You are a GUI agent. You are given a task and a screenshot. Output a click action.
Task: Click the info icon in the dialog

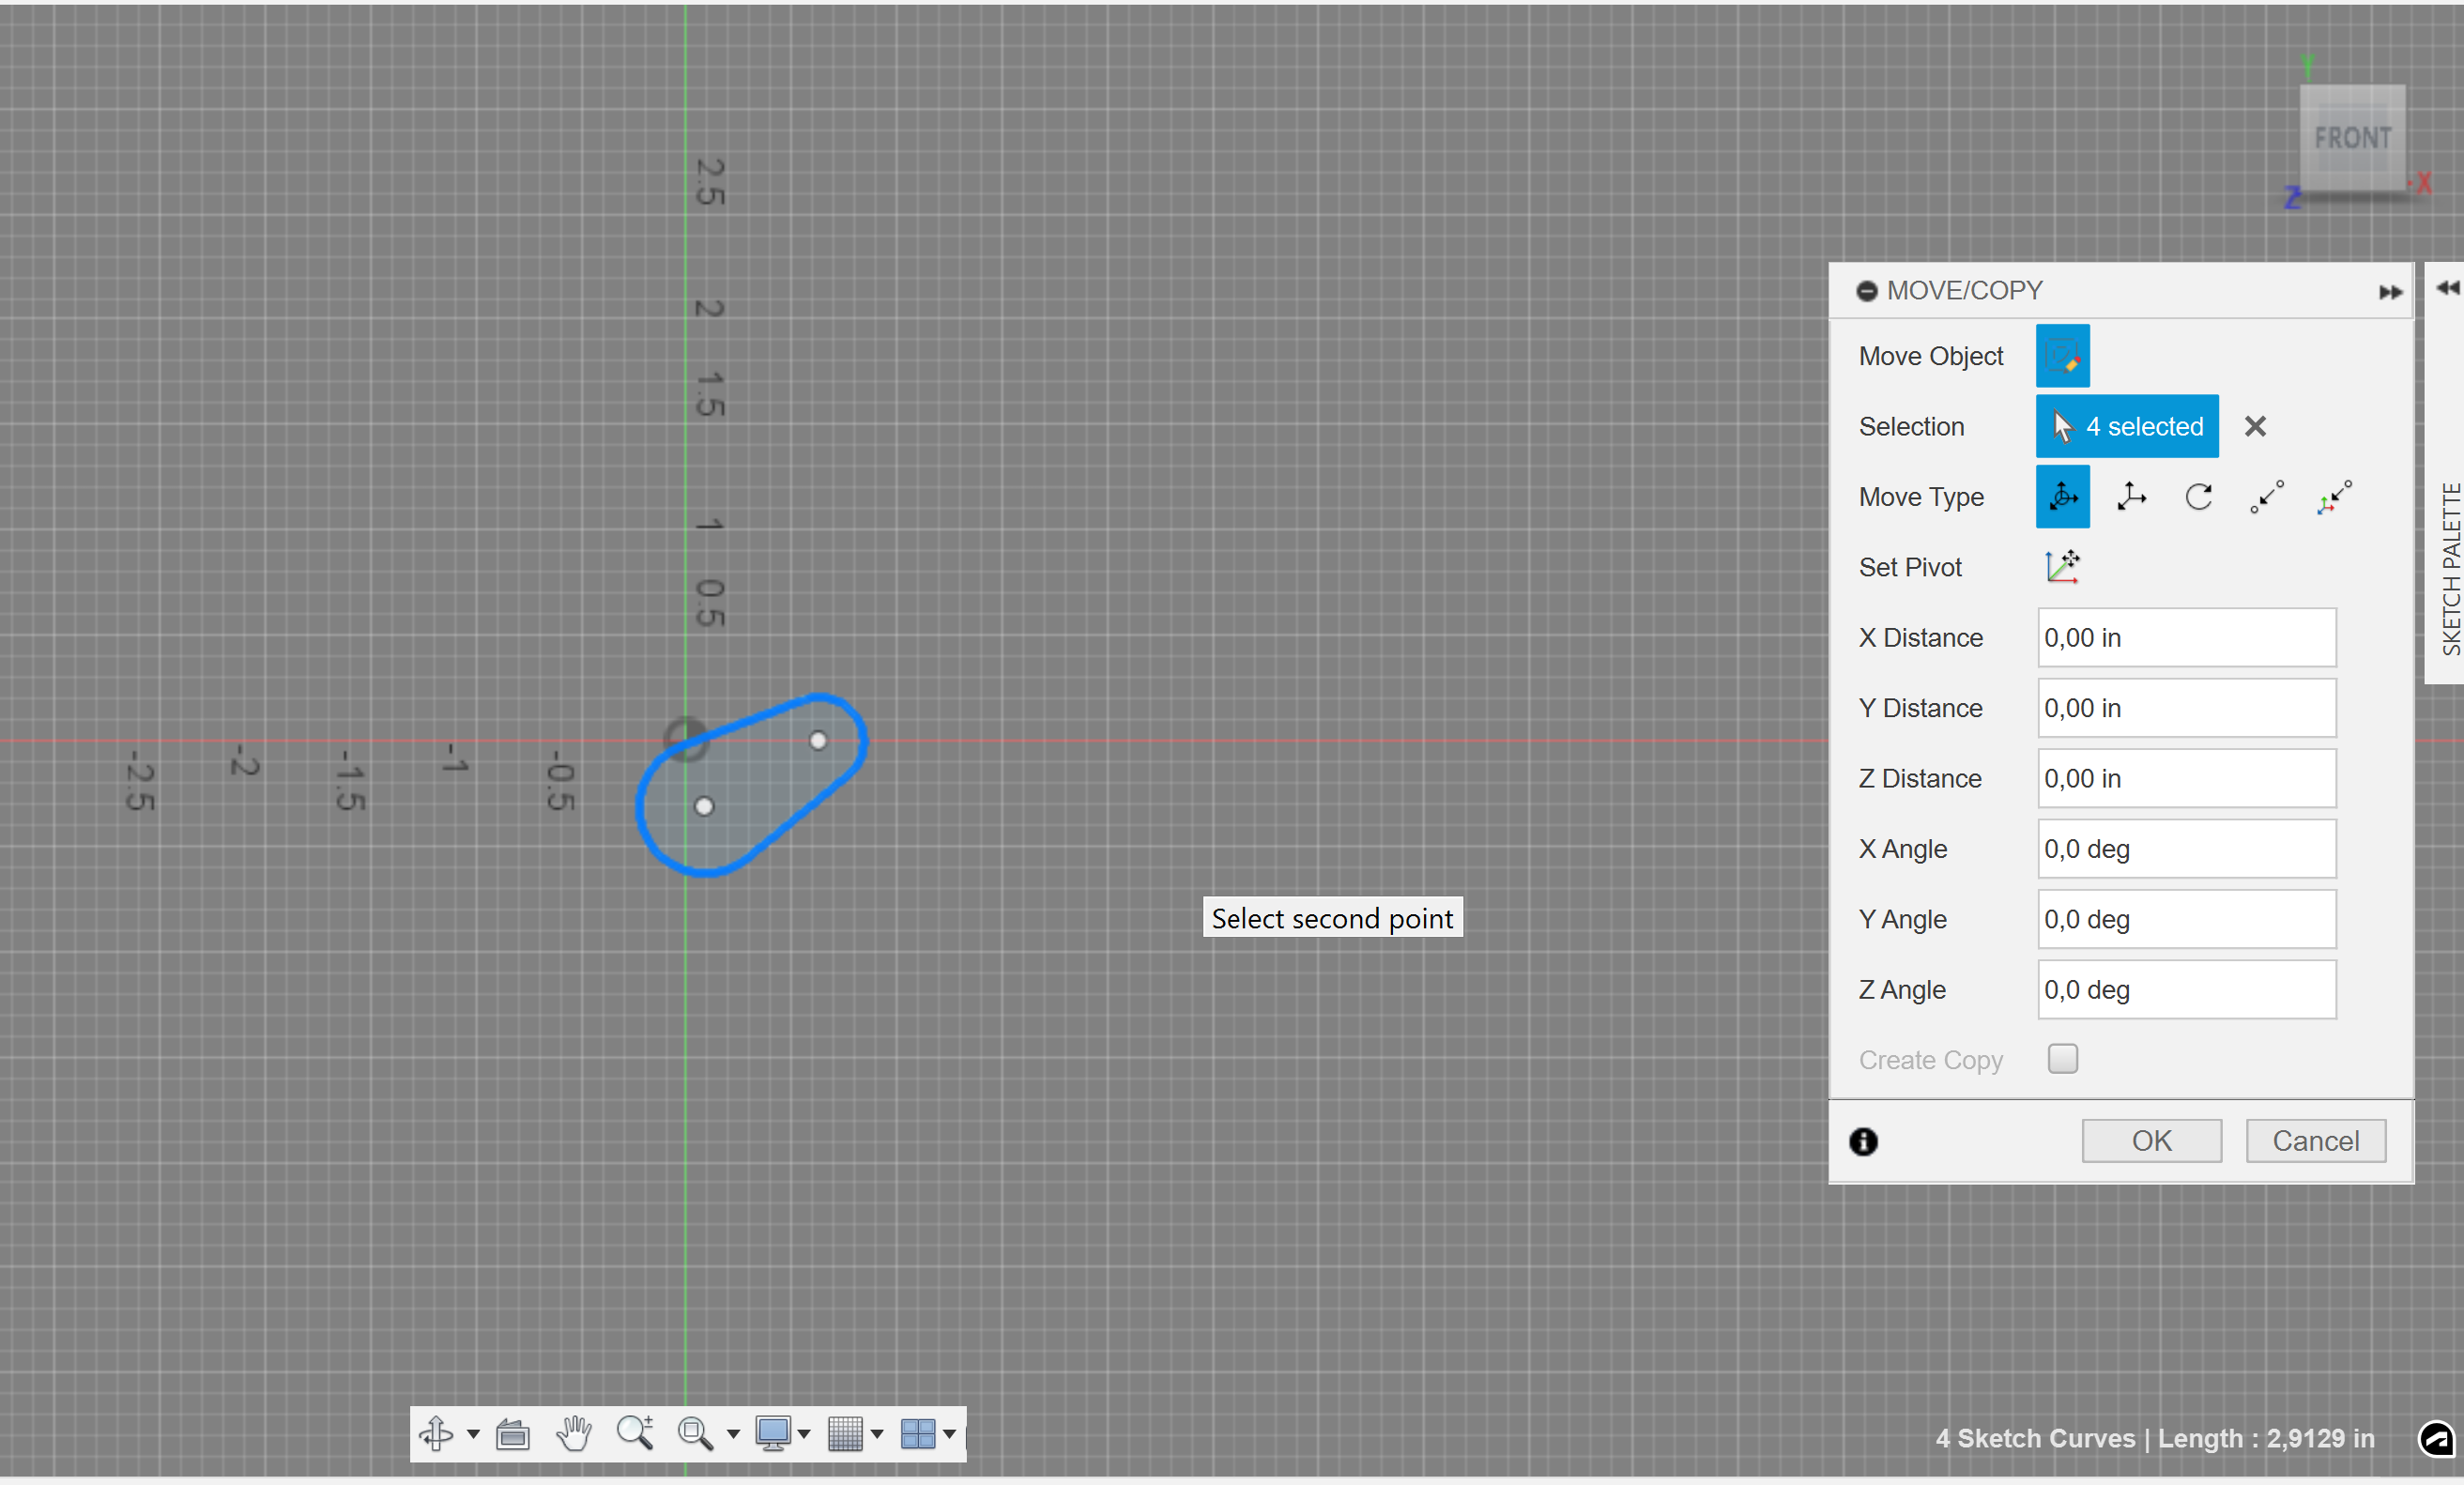click(x=1863, y=1141)
